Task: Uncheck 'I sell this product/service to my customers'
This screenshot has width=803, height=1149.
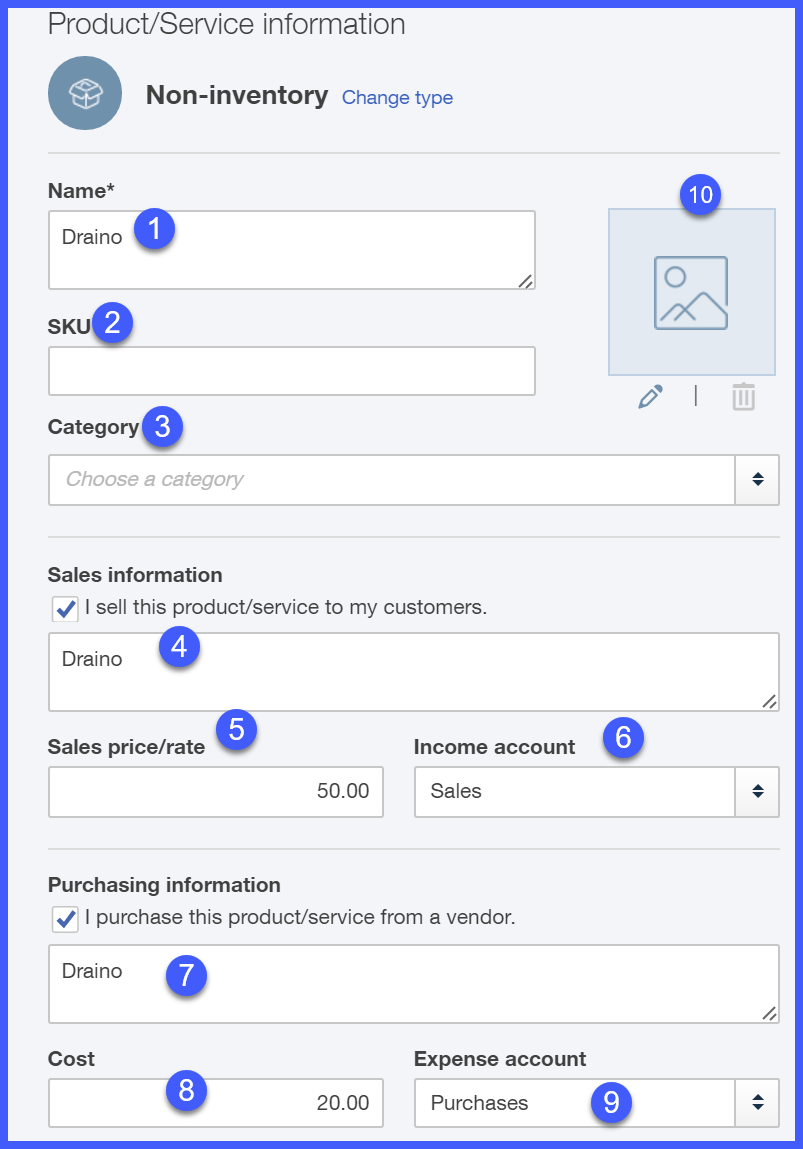Action: 65,608
